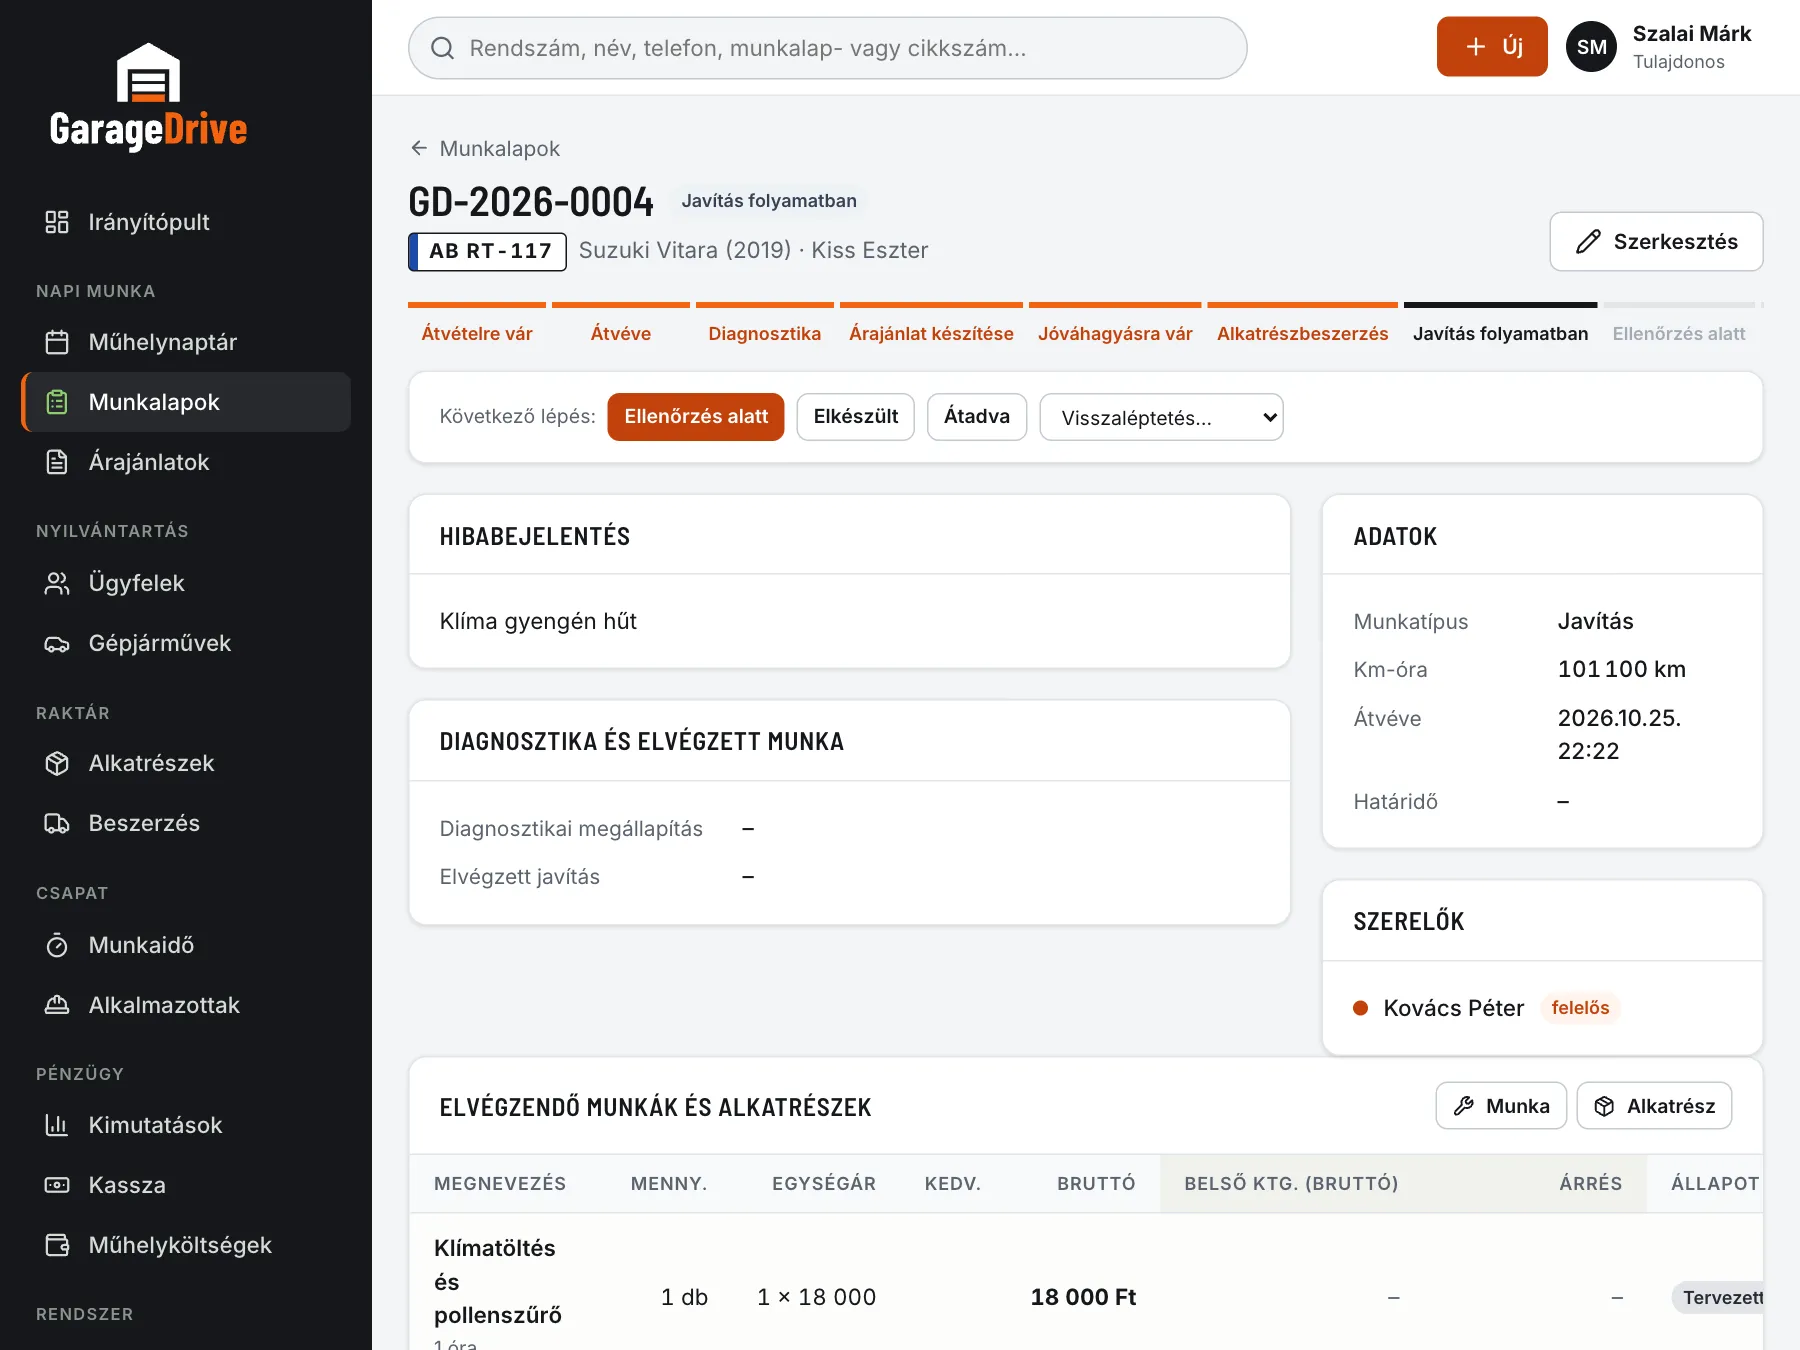Click the back arrow beside Munkalapok

pyautogui.click(x=419, y=148)
